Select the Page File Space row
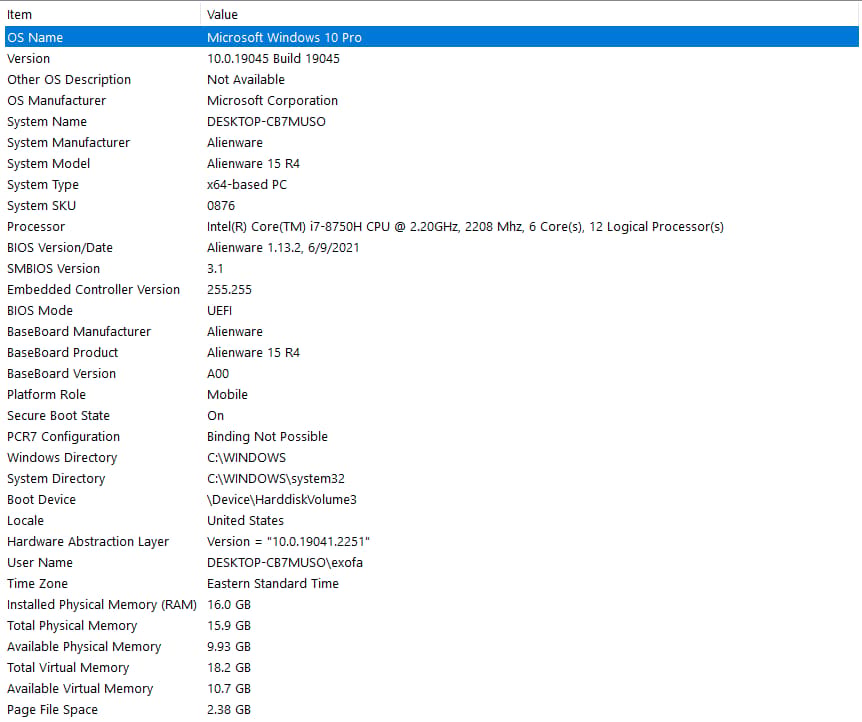Viewport: 862px width, 722px height. 432,710
